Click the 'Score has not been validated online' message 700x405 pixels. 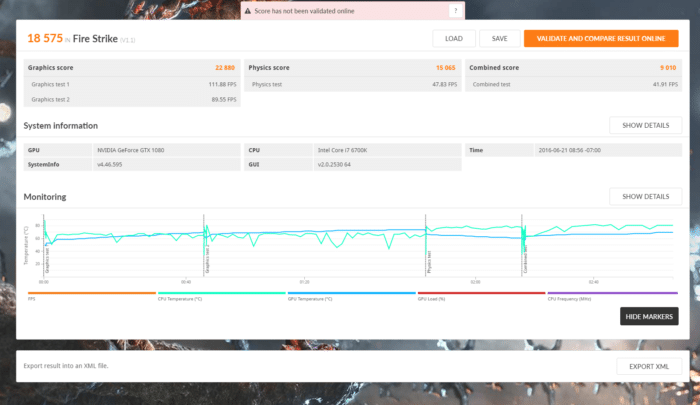pos(304,11)
